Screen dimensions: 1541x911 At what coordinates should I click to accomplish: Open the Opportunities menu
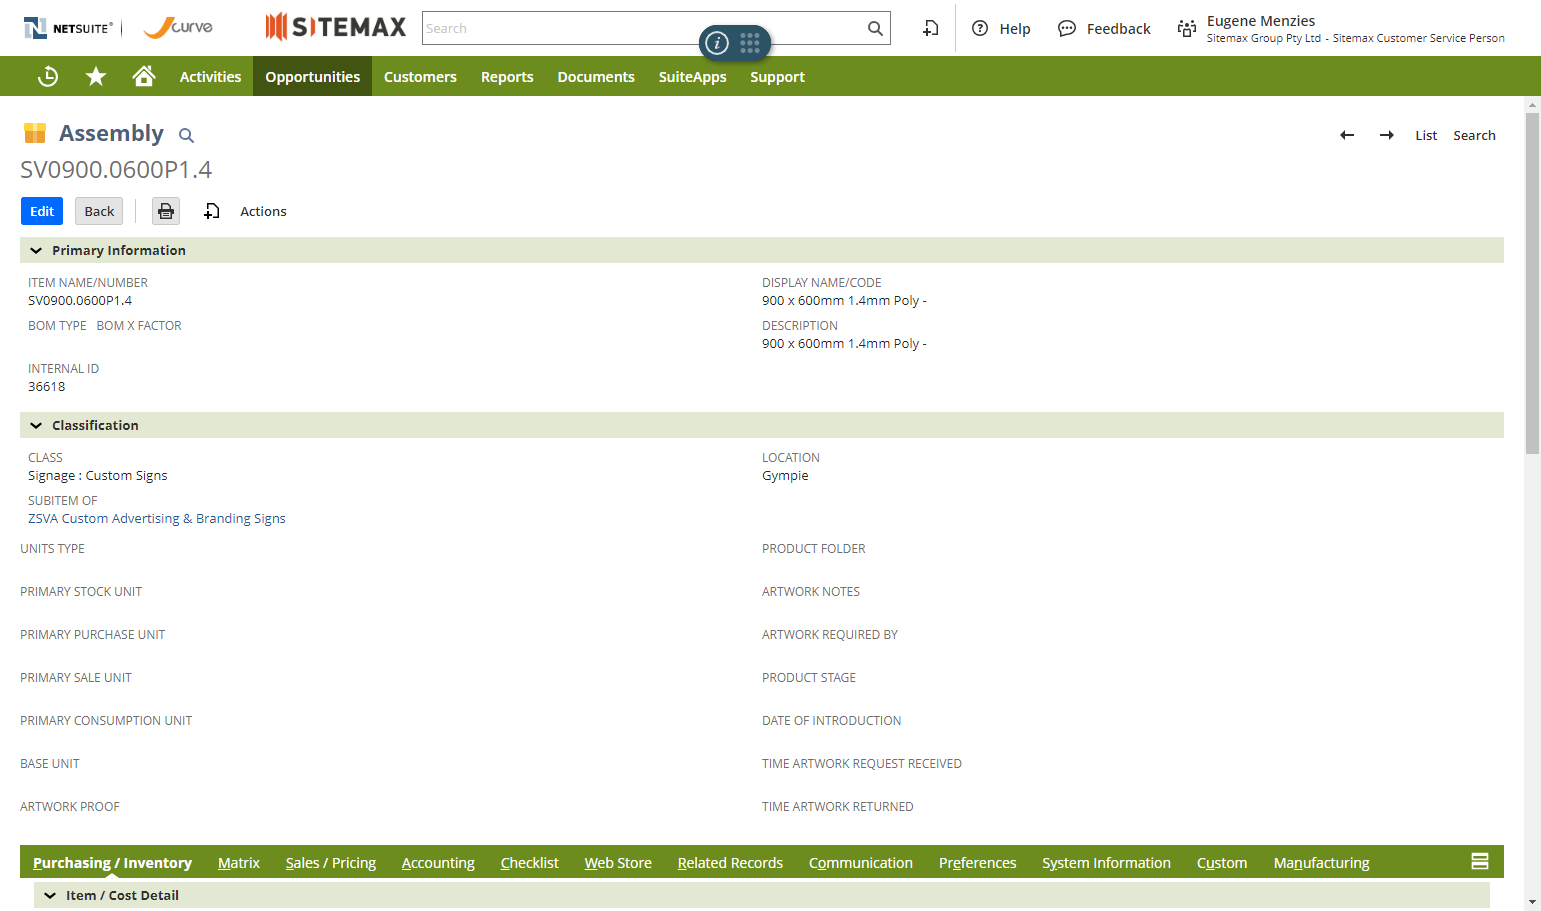click(312, 76)
